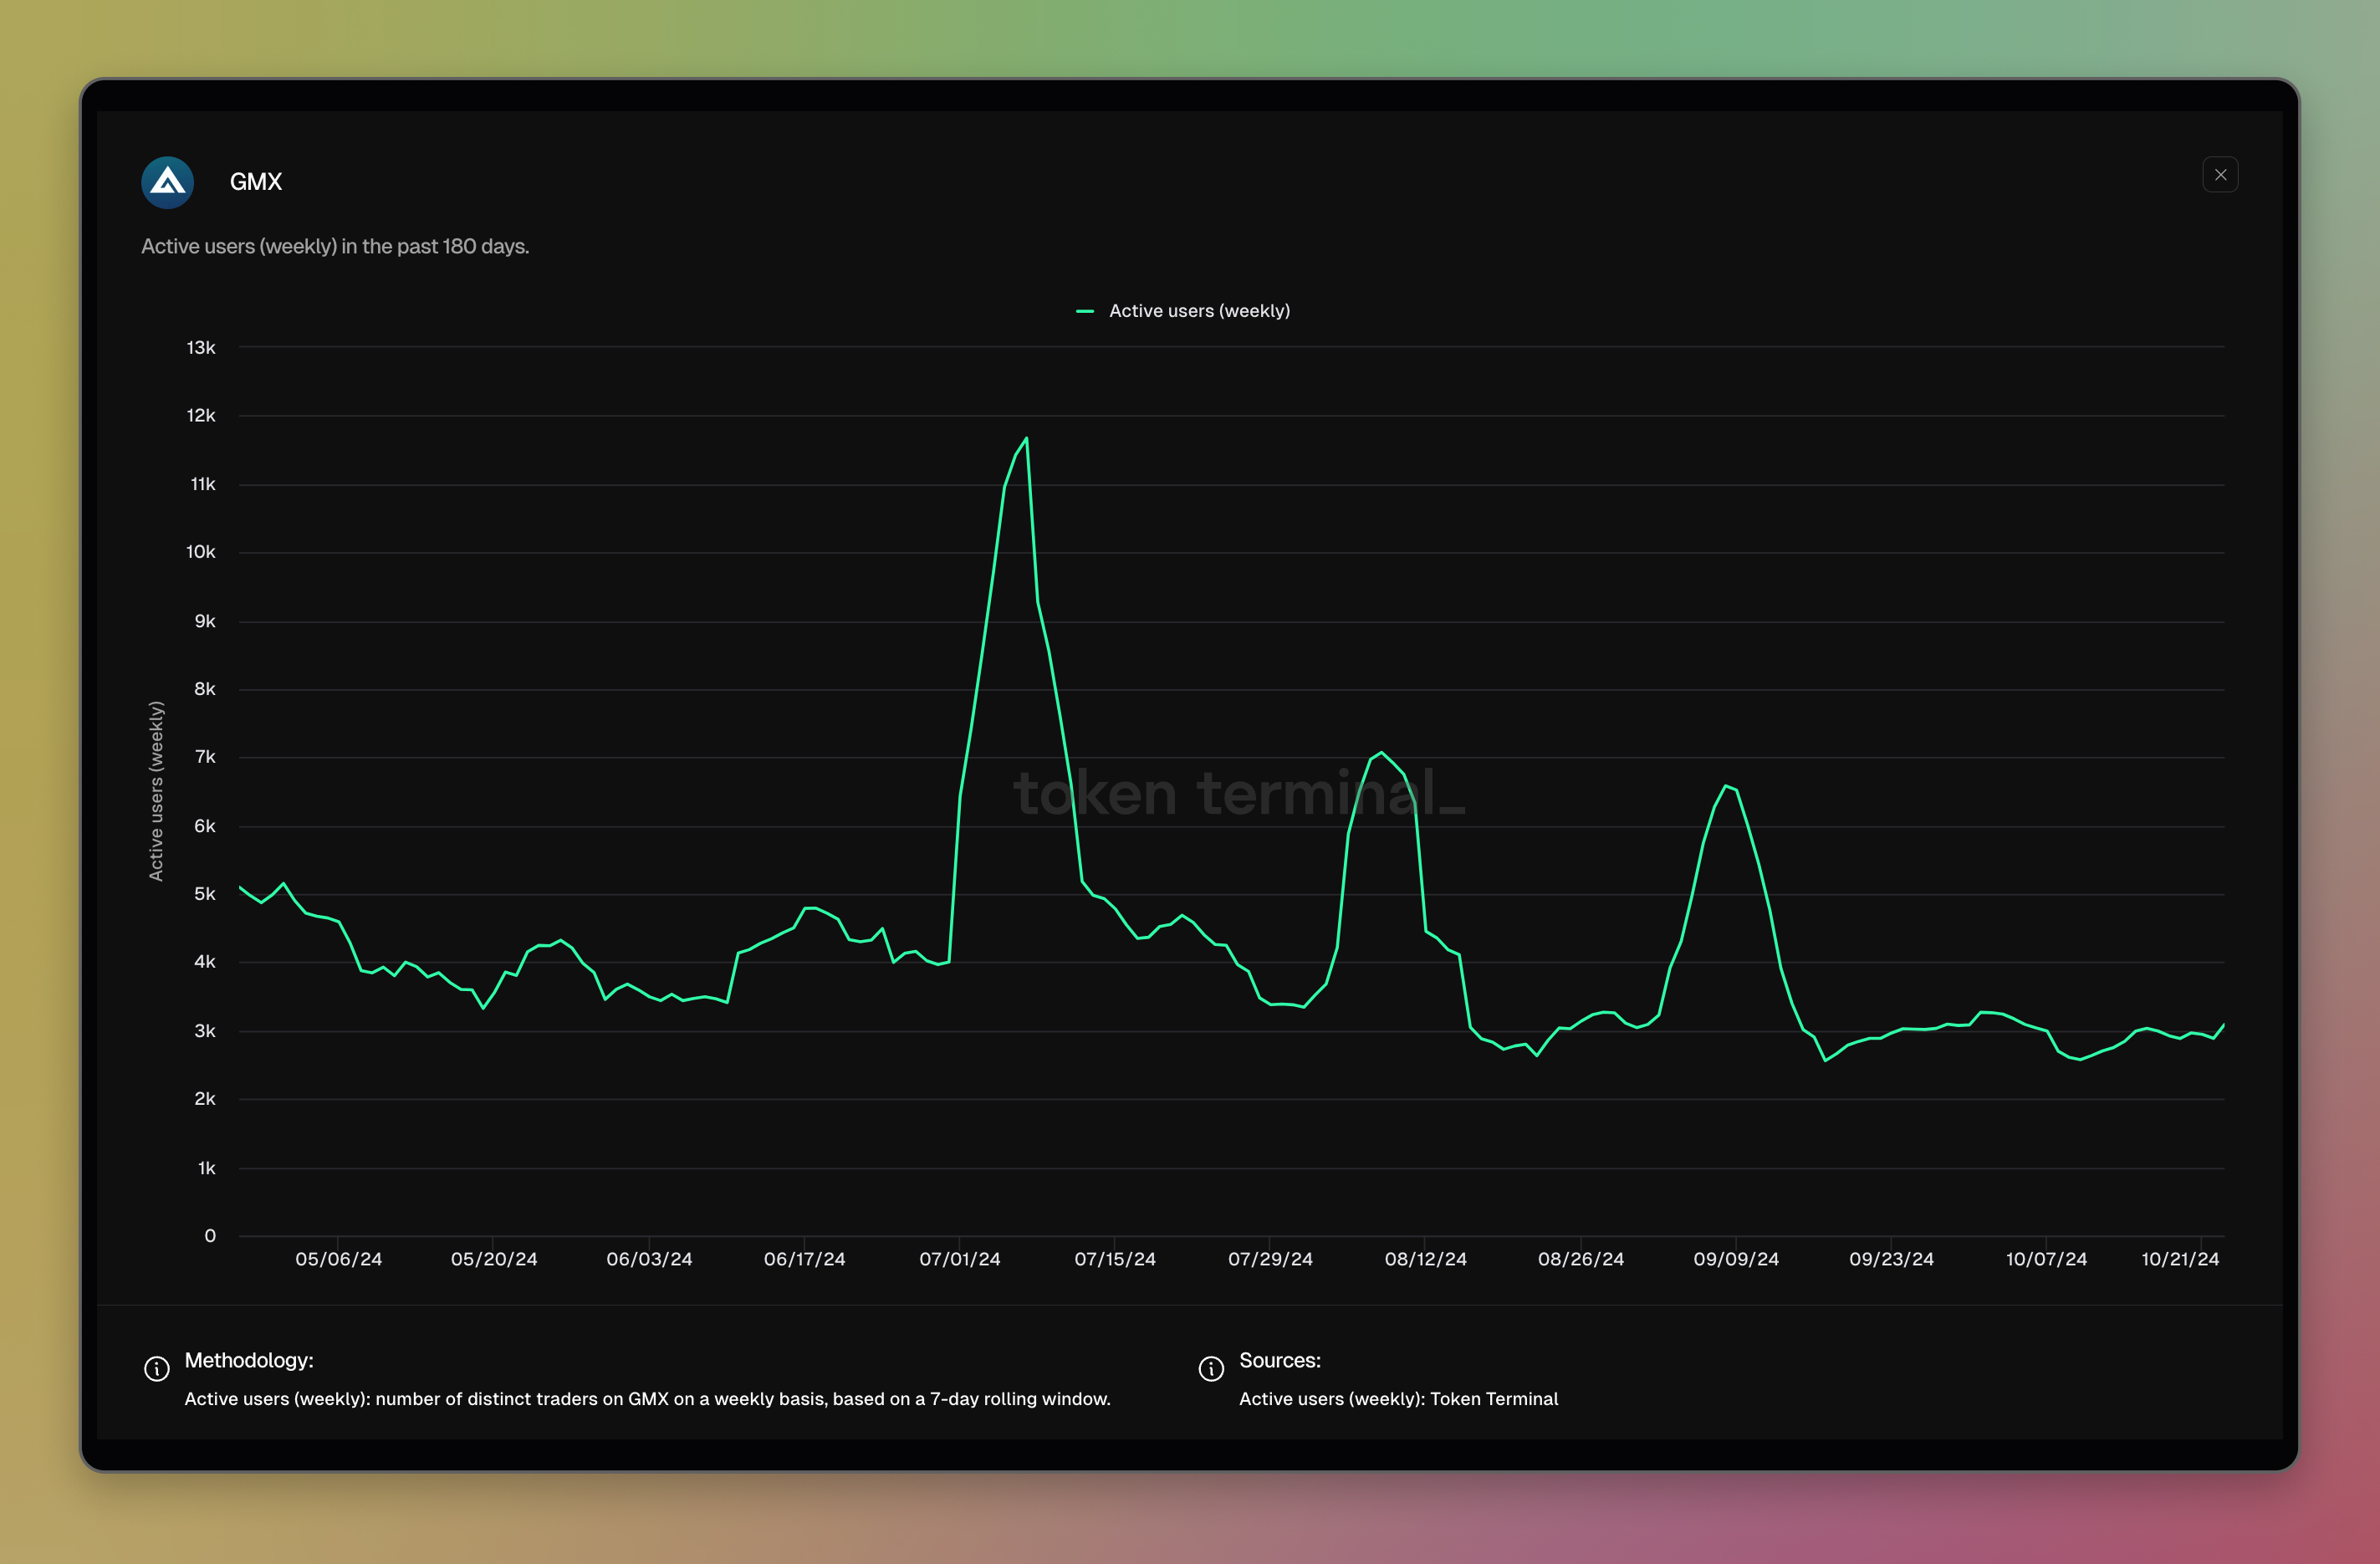
Task: Click the 'Active users (weekly) in the past 180 days.' subtitle
Action: click(335, 246)
